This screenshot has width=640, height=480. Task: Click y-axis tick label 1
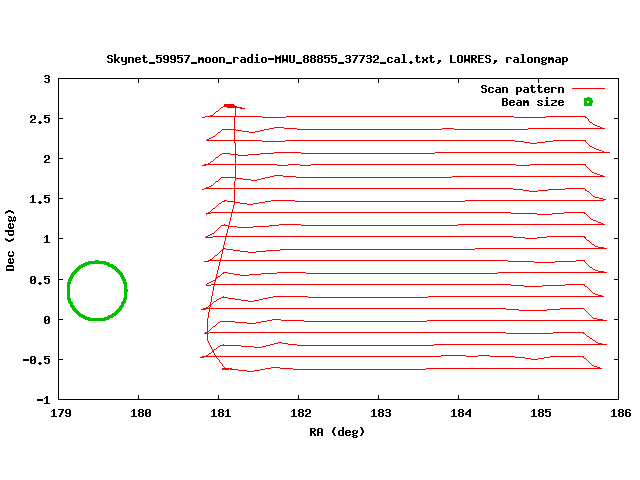(x=47, y=239)
